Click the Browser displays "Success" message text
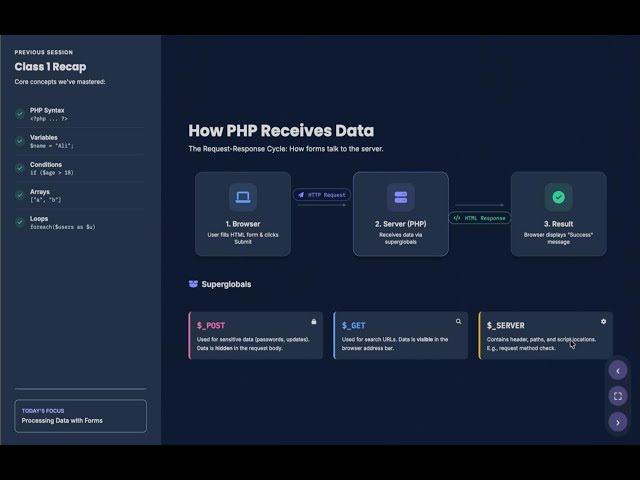 558,238
